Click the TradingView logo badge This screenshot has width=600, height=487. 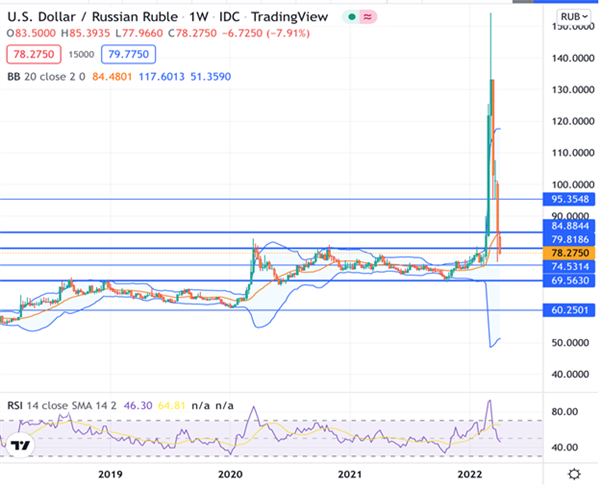coord(20,446)
